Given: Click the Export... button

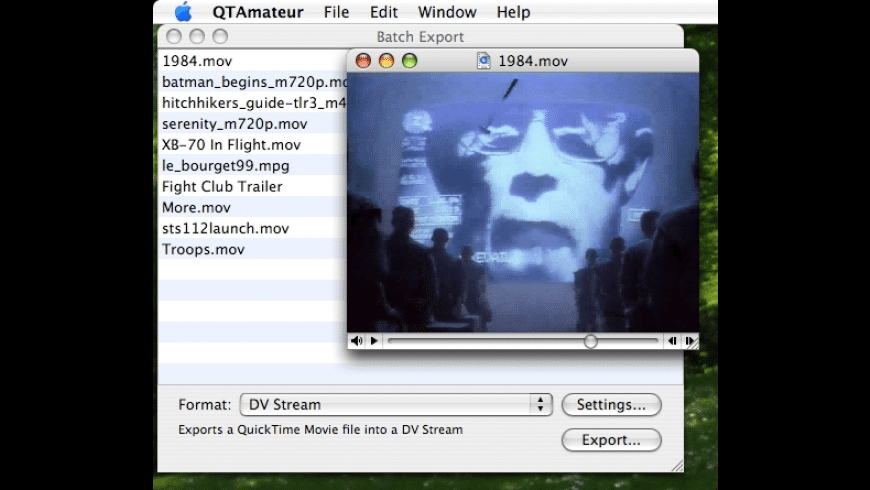Looking at the screenshot, I should click(611, 440).
